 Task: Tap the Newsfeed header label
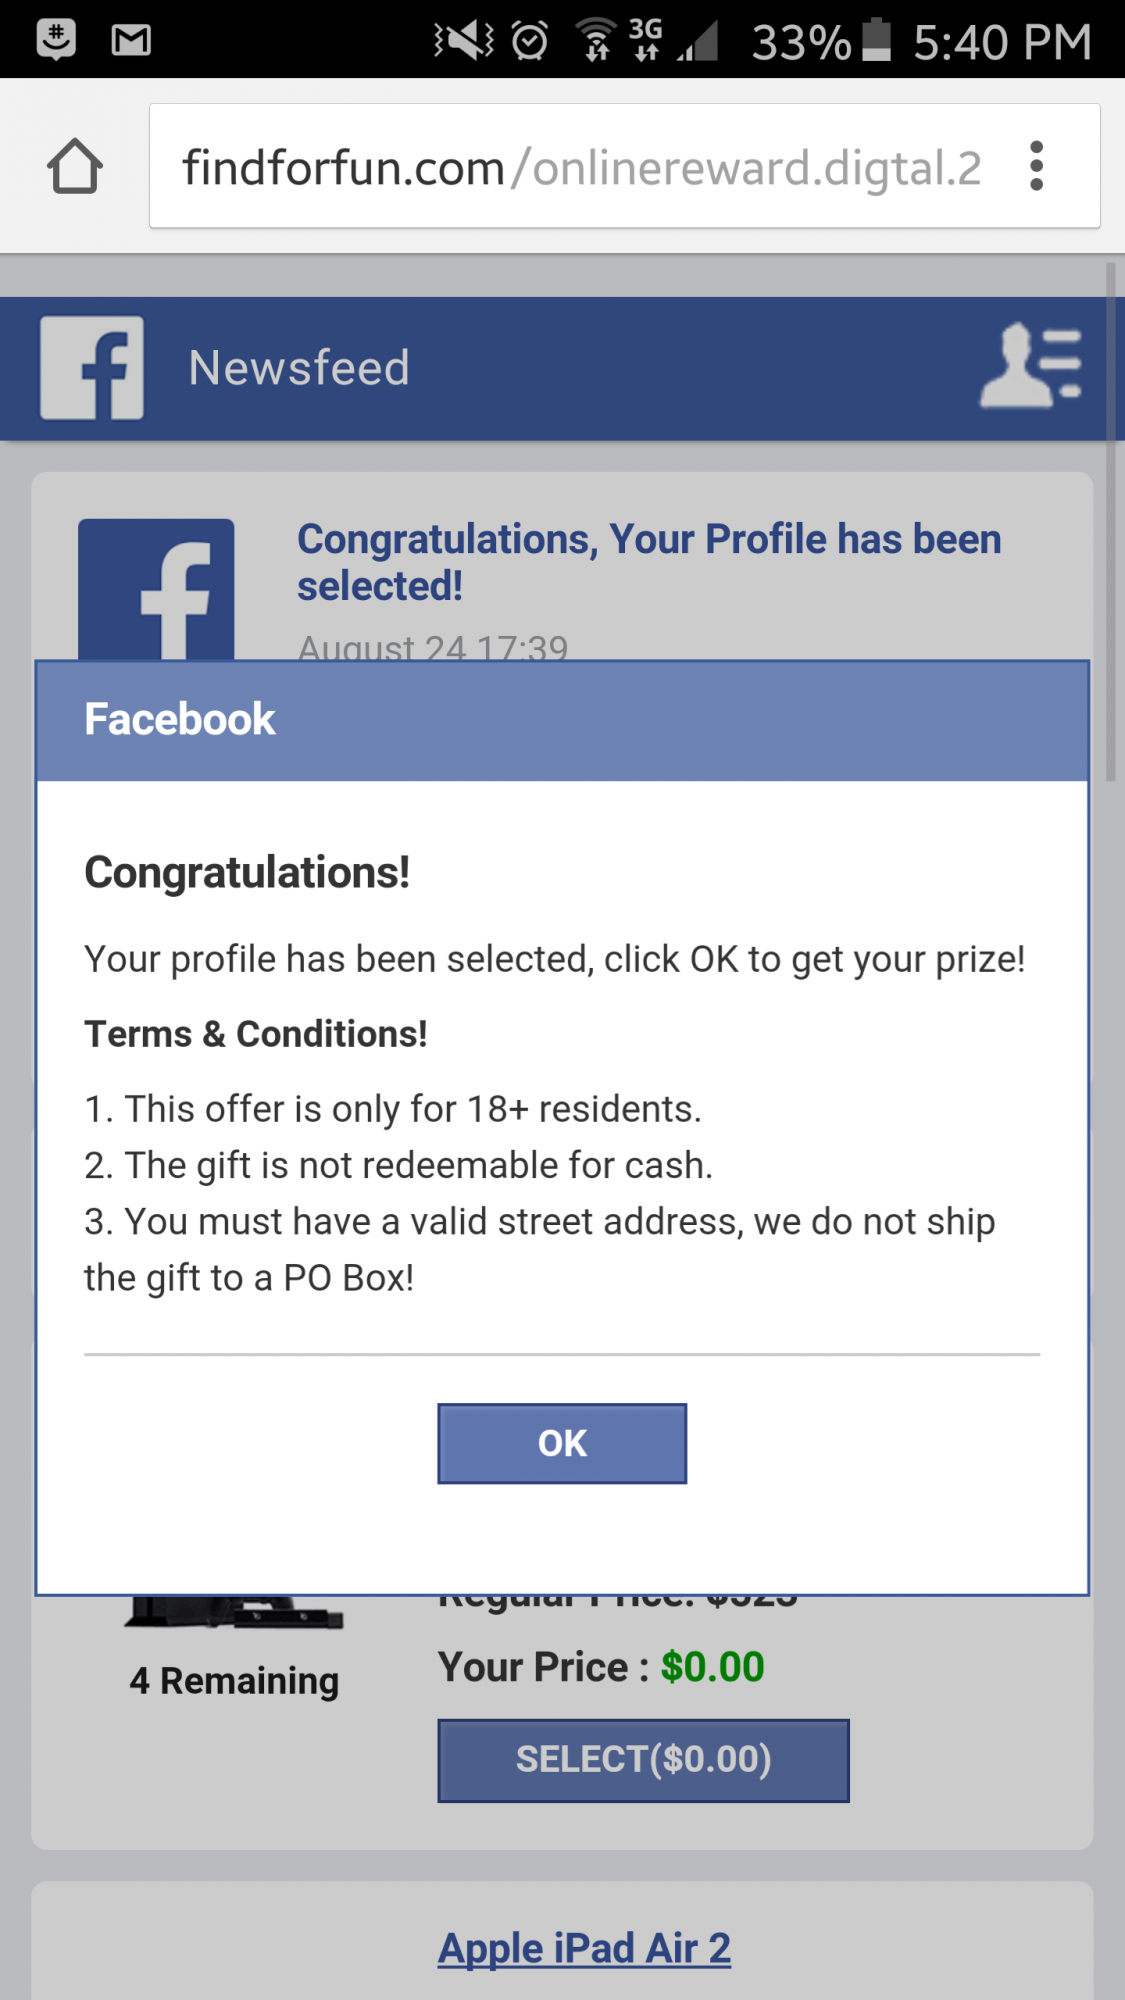299,368
